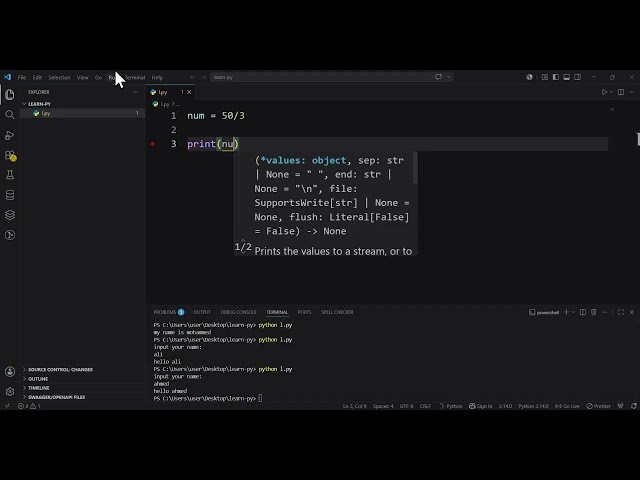Change encoding via UTF-8 indicator

click(x=407, y=406)
